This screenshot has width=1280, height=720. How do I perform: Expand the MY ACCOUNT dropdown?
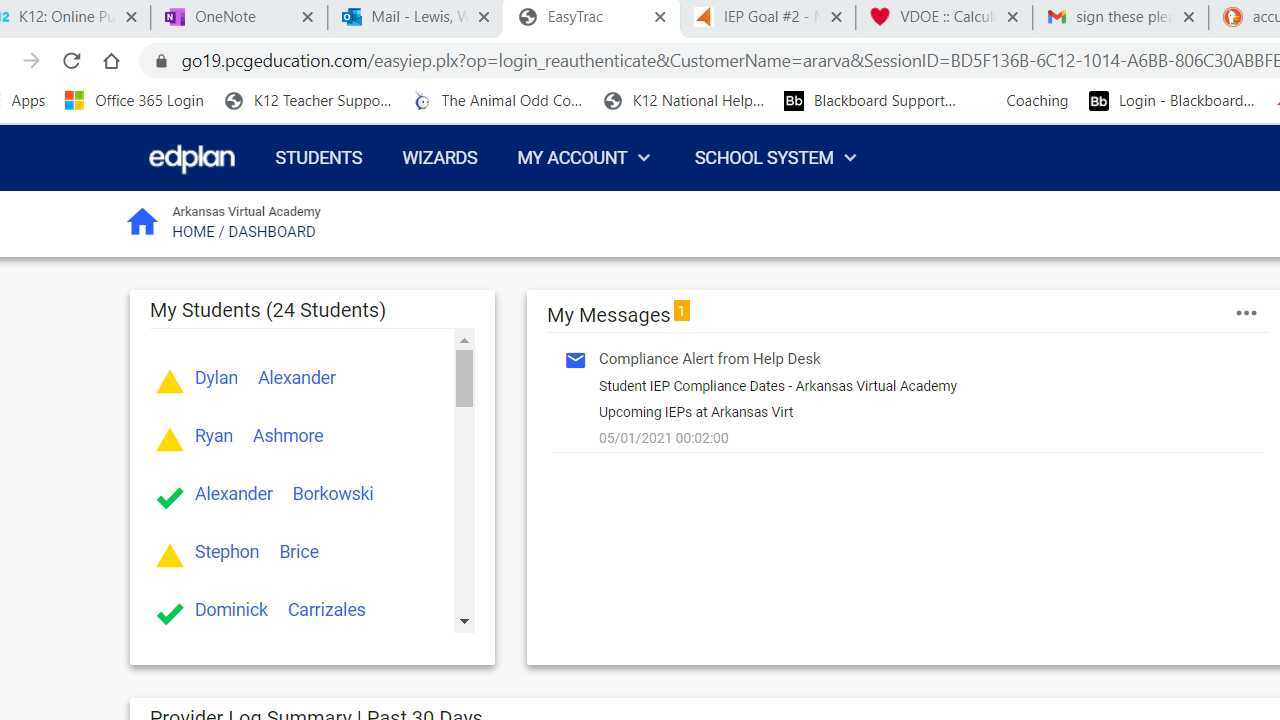pos(584,157)
